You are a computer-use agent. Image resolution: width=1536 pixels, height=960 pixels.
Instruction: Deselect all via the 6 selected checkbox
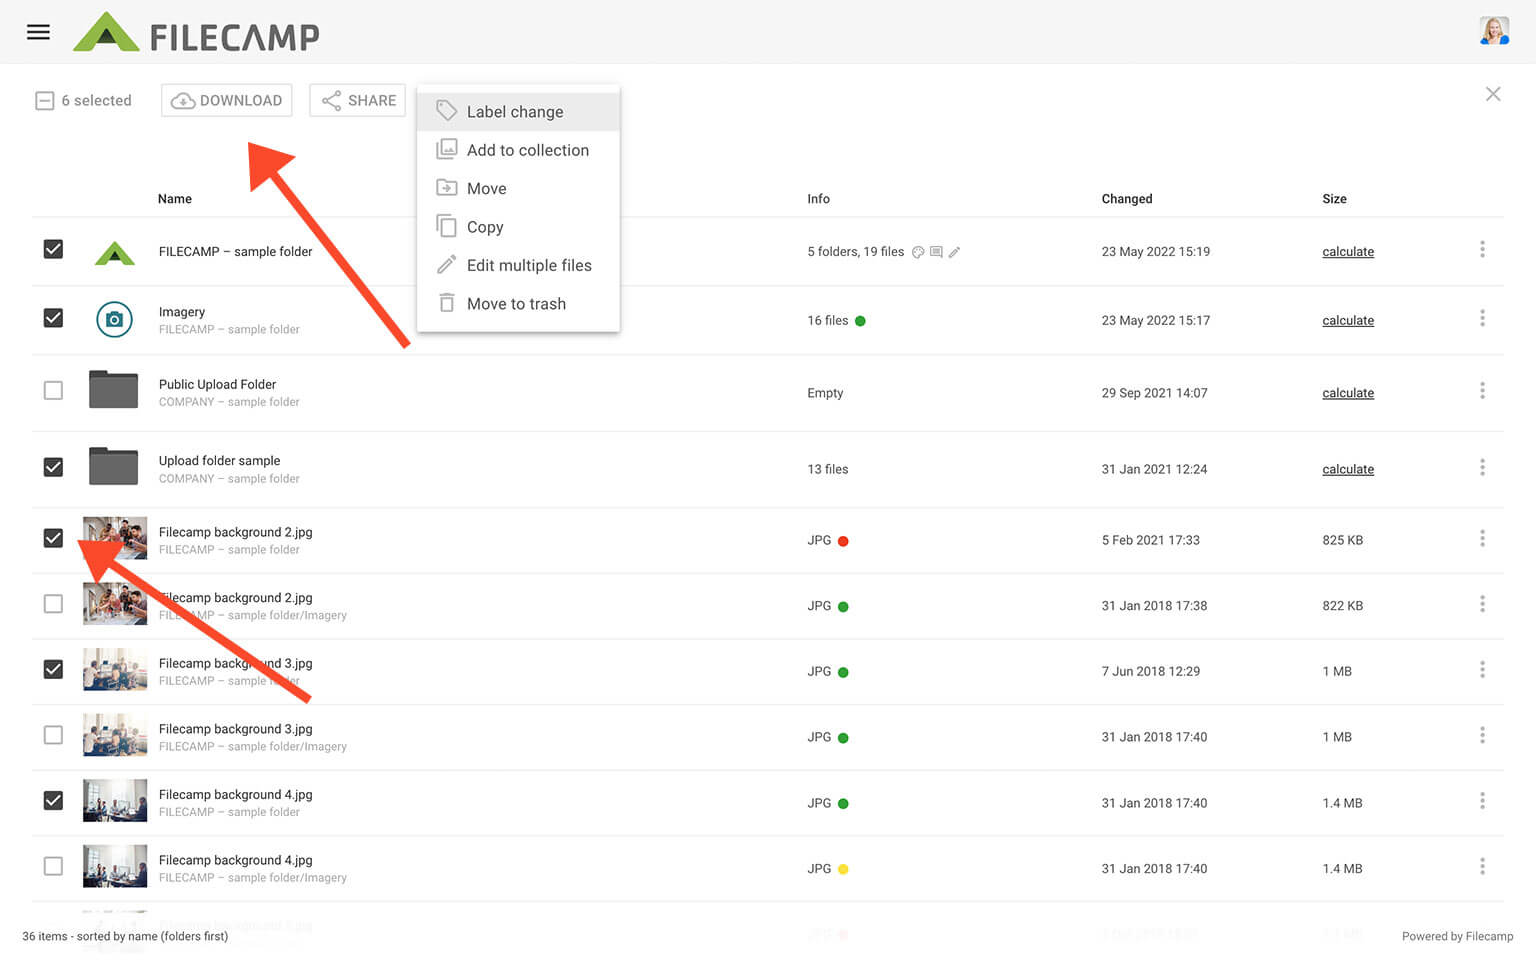point(44,100)
